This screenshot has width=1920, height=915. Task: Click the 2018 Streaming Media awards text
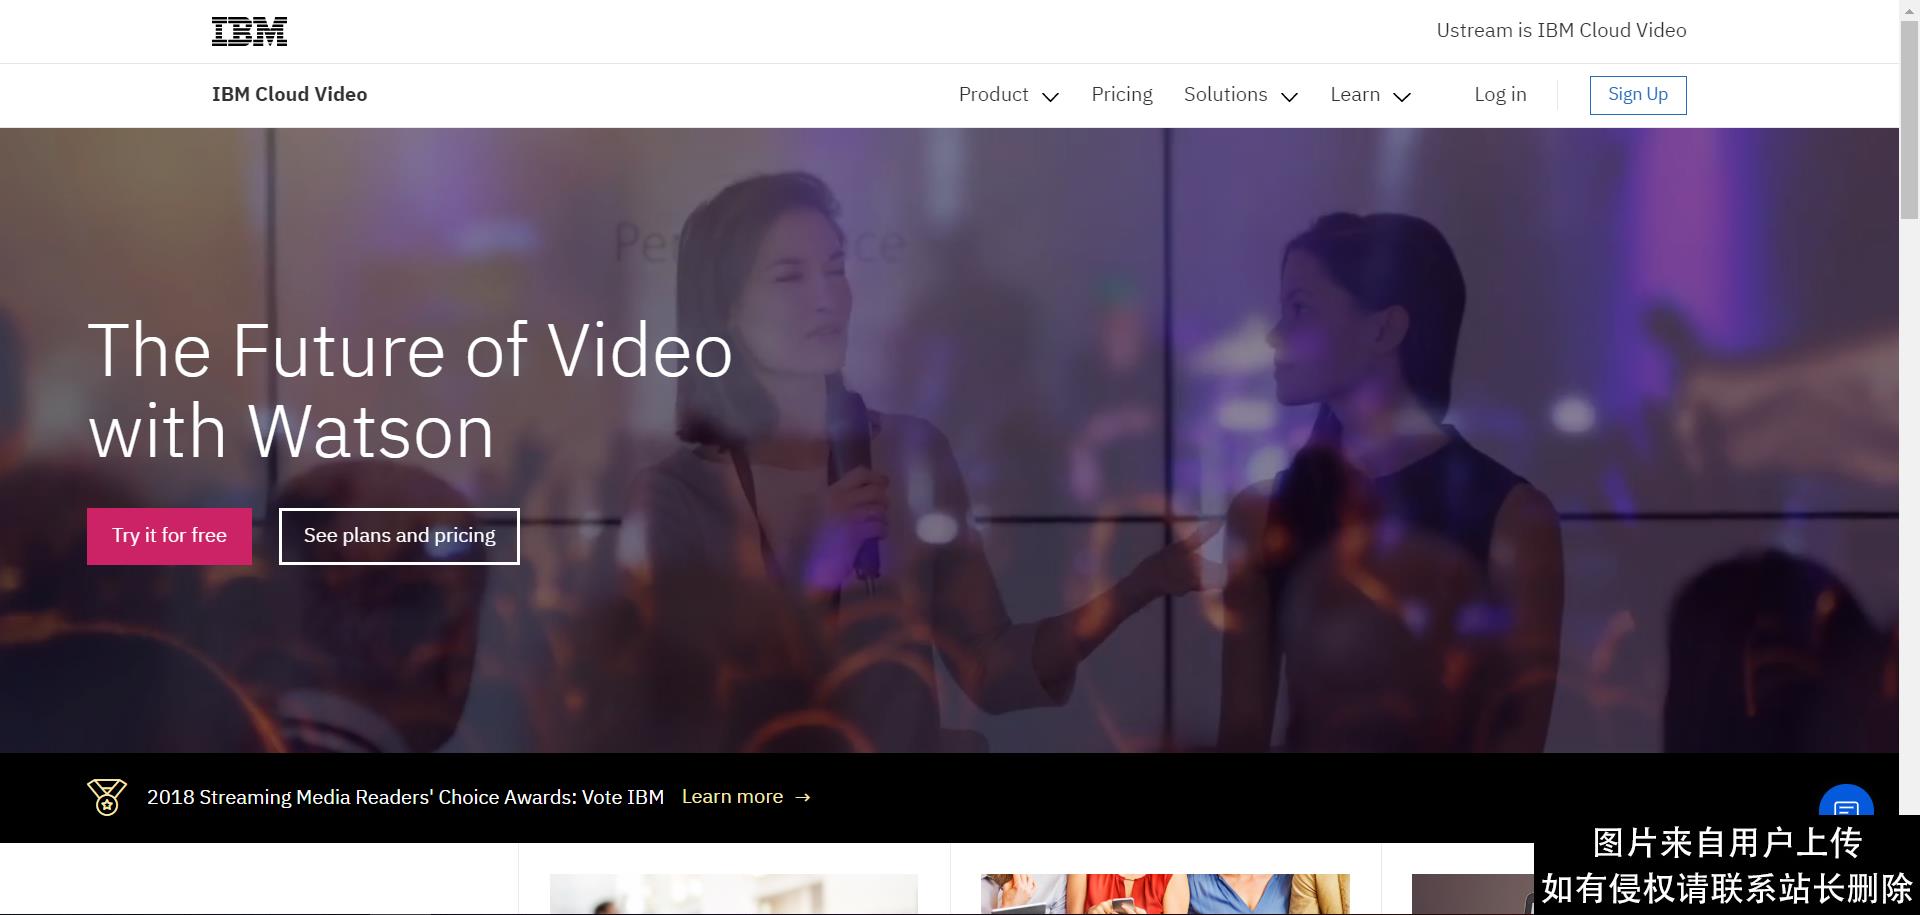tap(405, 797)
